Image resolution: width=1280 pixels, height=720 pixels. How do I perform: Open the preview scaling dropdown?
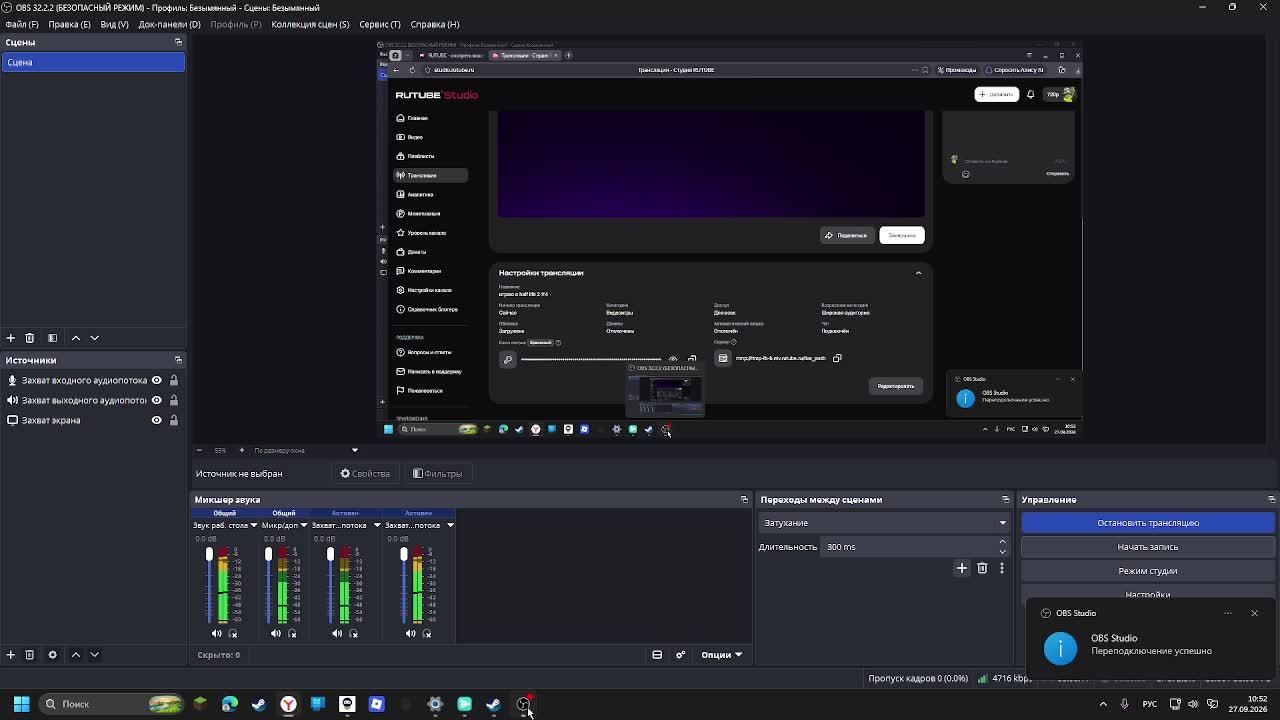304,450
